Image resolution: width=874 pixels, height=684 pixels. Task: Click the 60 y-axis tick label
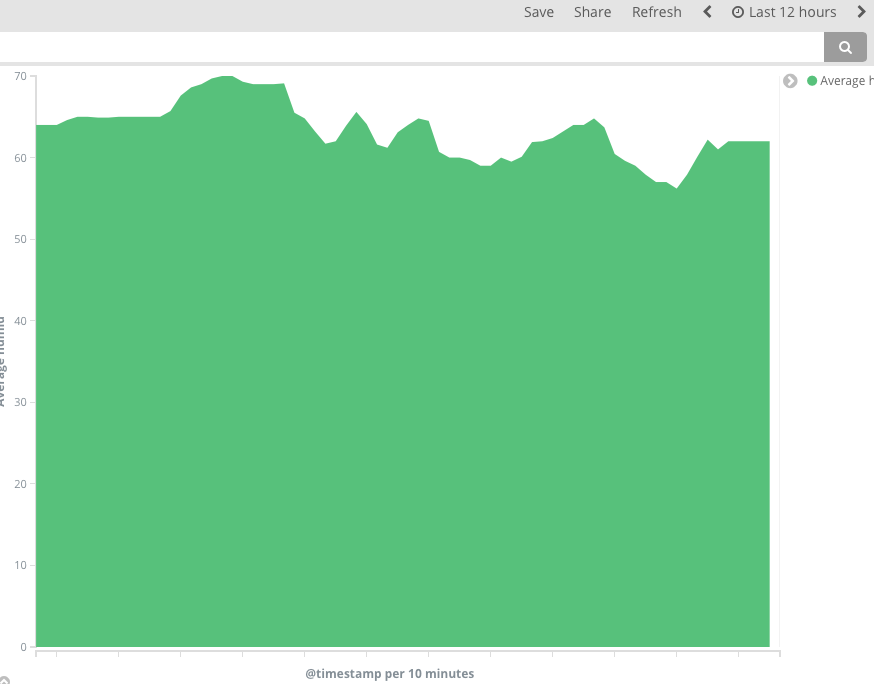click(21, 158)
